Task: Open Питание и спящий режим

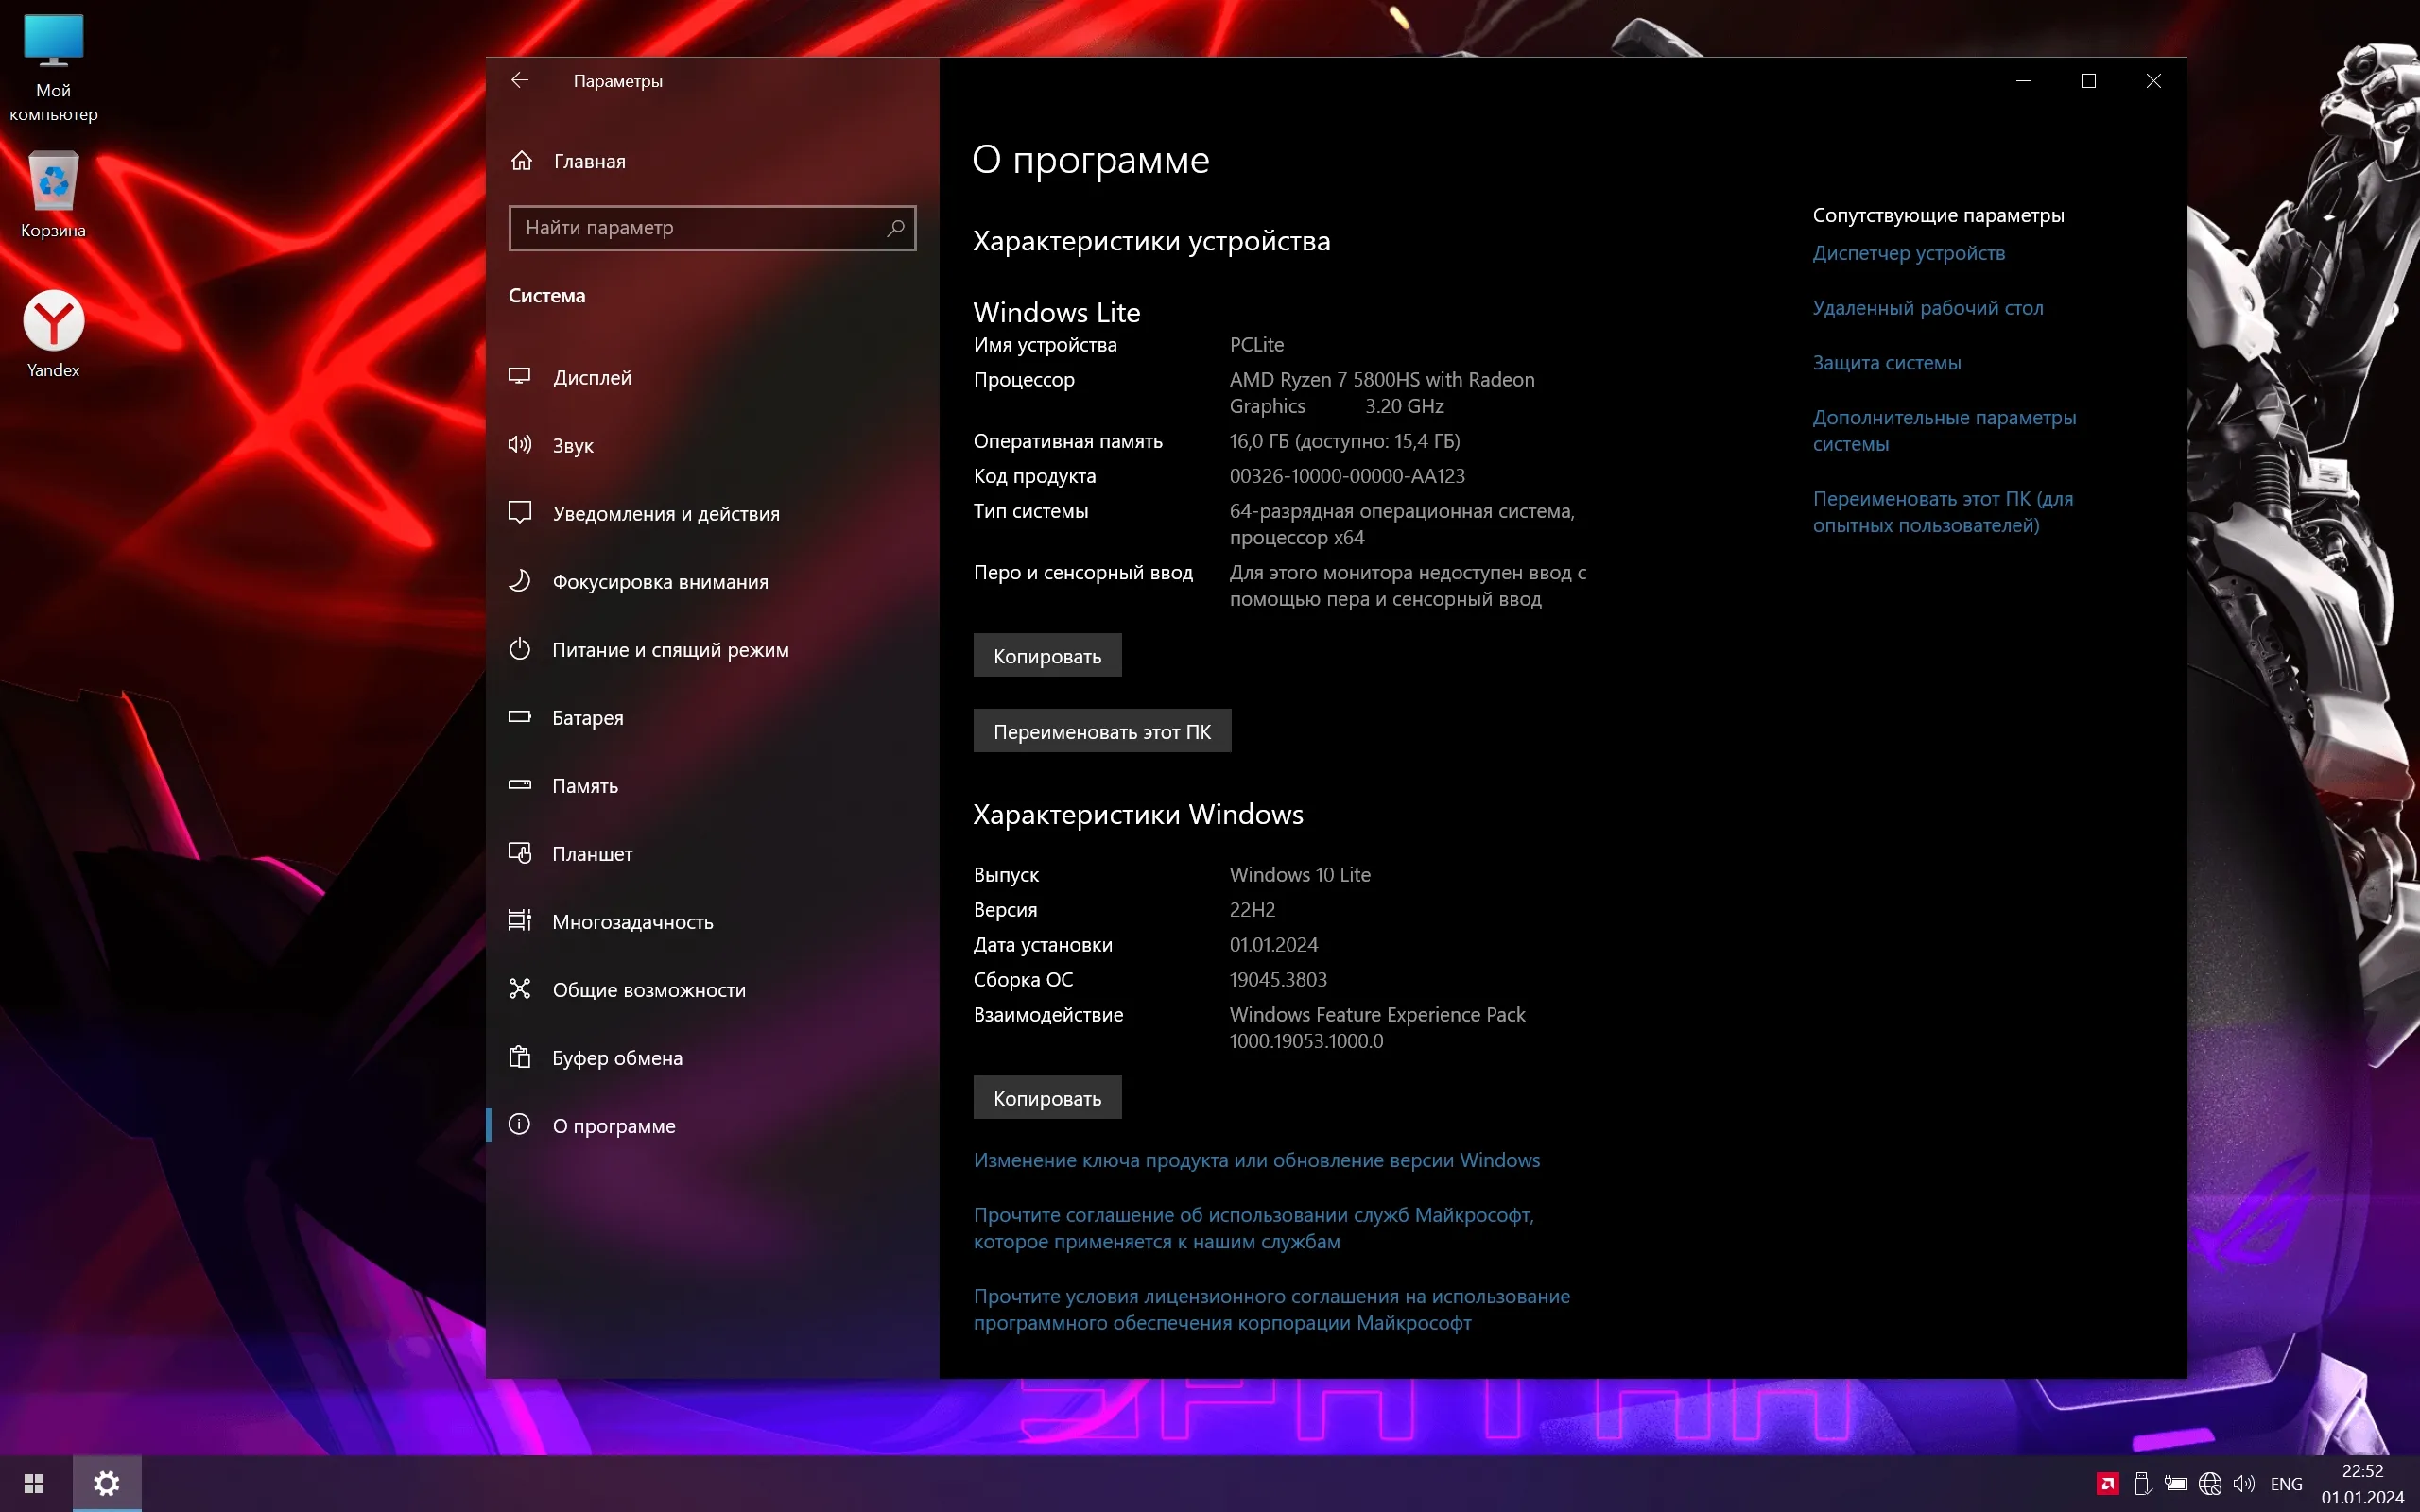Action: tap(670, 650)
